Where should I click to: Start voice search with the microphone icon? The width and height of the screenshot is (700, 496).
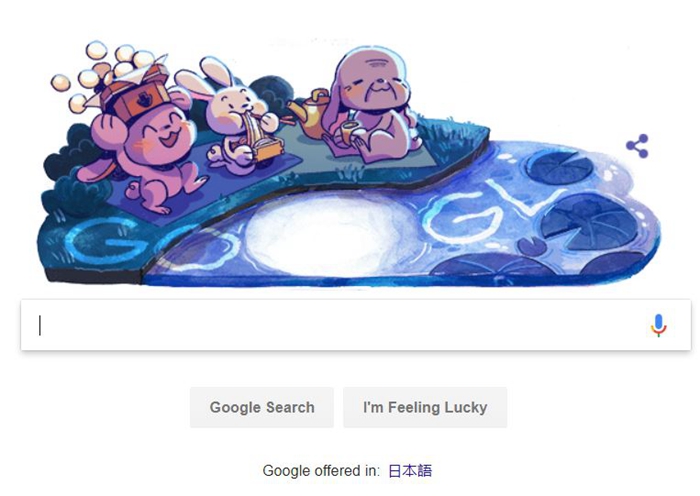[658, 325]
